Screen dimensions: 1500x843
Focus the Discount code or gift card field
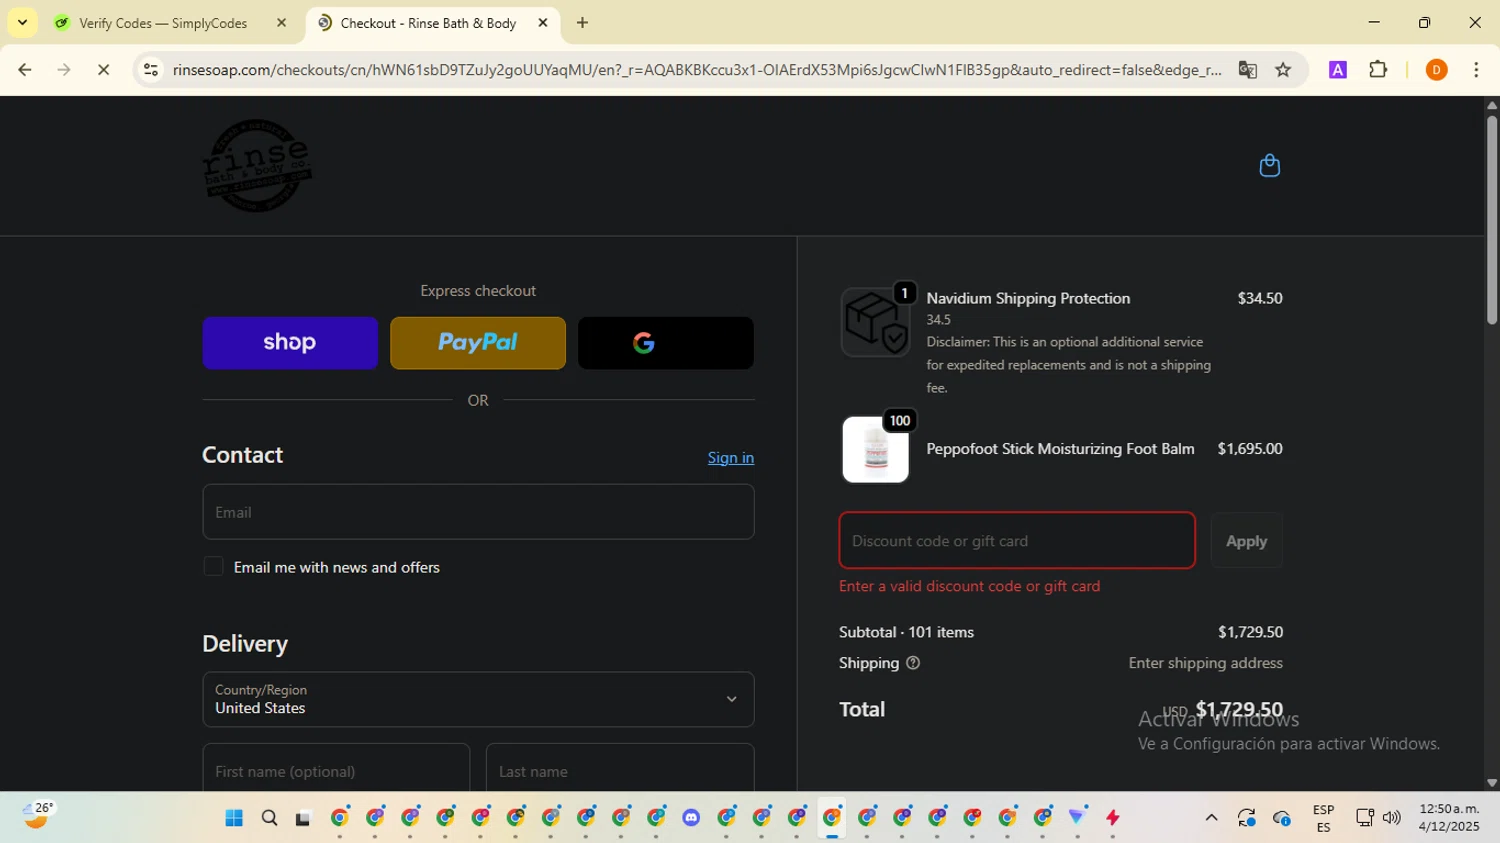pyautogui.click(x=1017, y=540)
